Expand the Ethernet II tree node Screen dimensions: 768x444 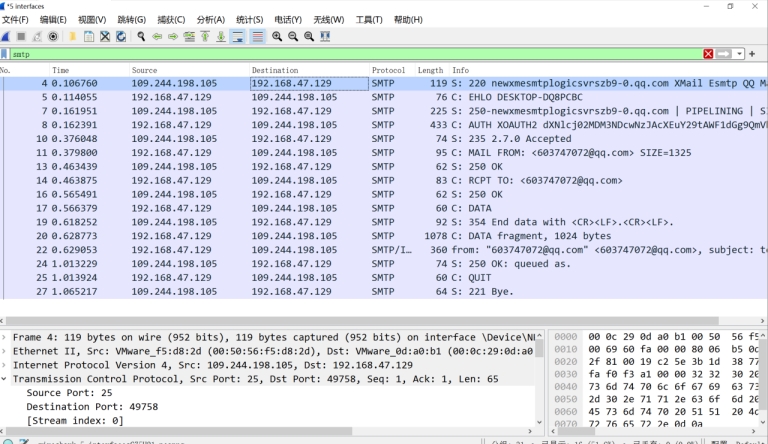tap(6, 352)
